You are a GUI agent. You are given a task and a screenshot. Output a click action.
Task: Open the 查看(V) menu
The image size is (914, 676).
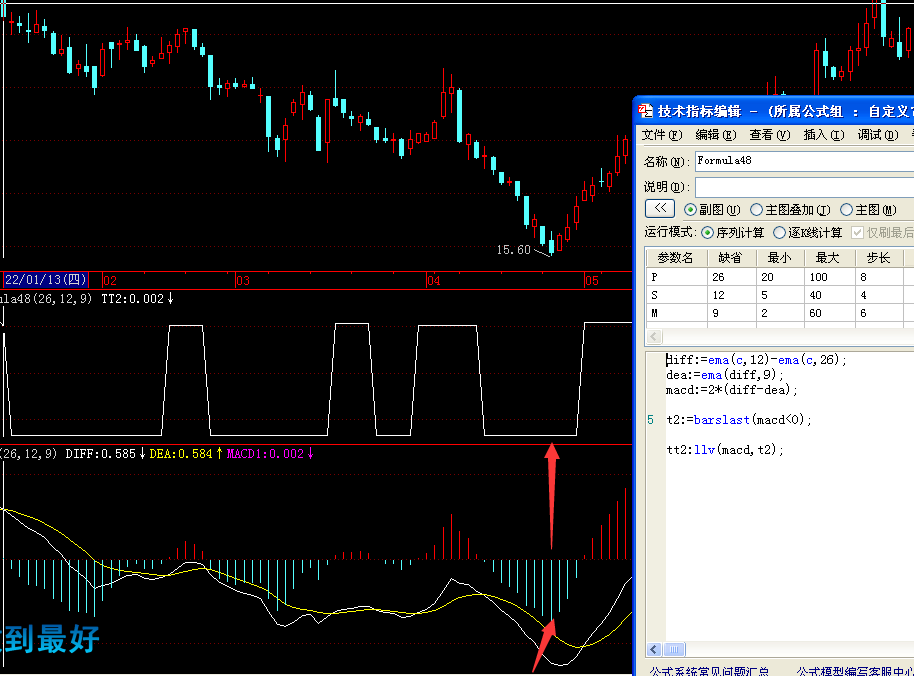769,135
